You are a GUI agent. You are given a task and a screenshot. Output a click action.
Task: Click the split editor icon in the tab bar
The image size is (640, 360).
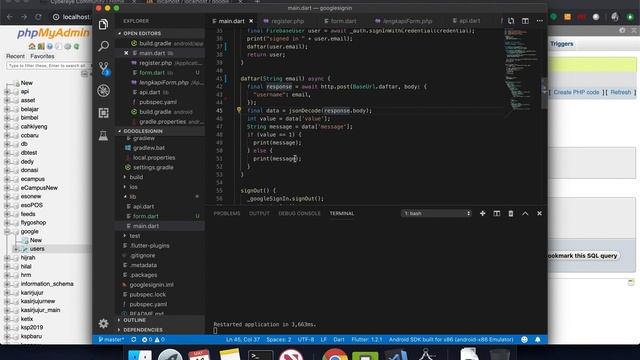click(x=525, y=21)
